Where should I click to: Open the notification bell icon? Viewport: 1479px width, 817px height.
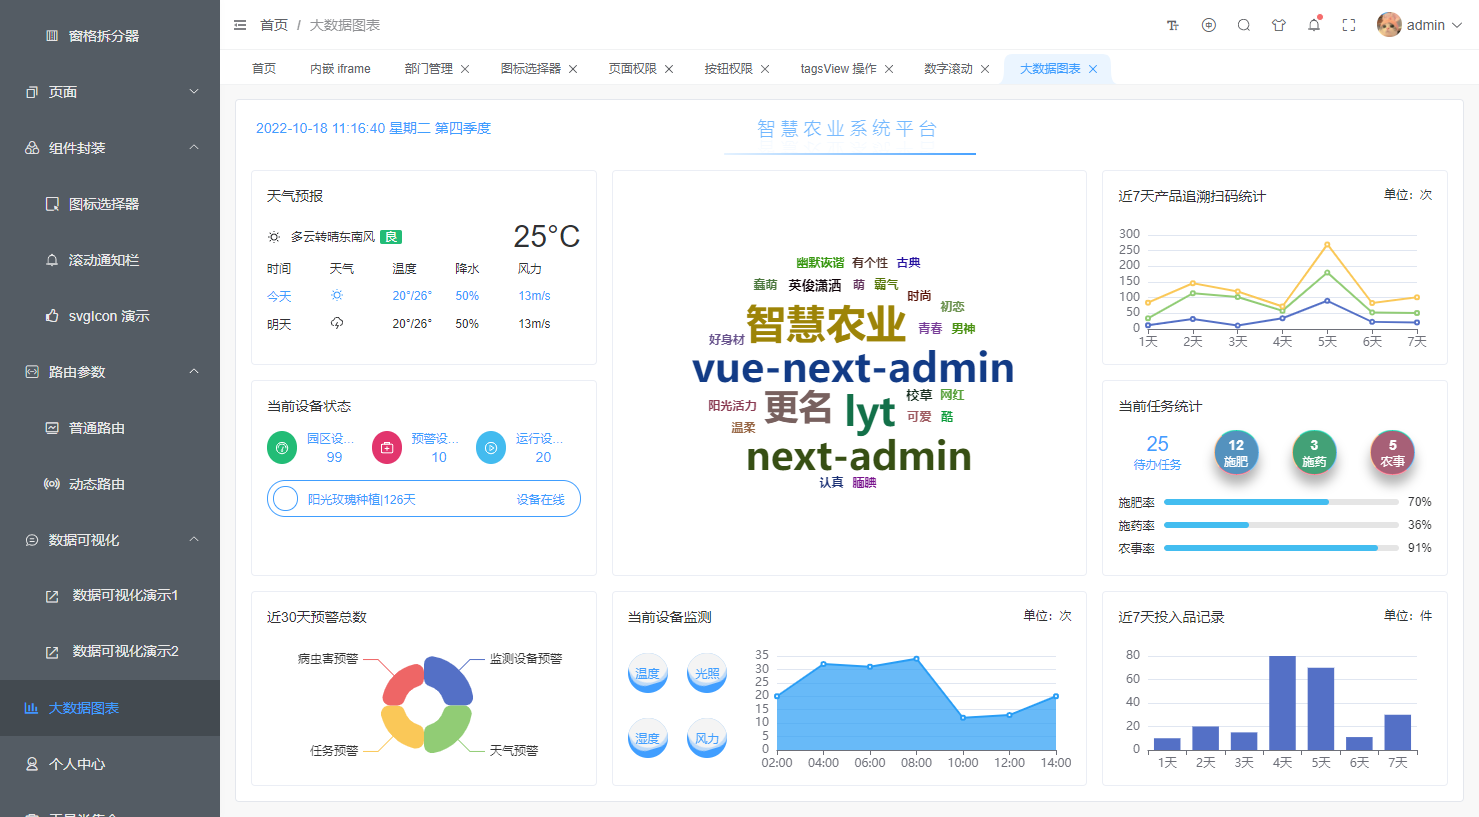[1314, 25]
